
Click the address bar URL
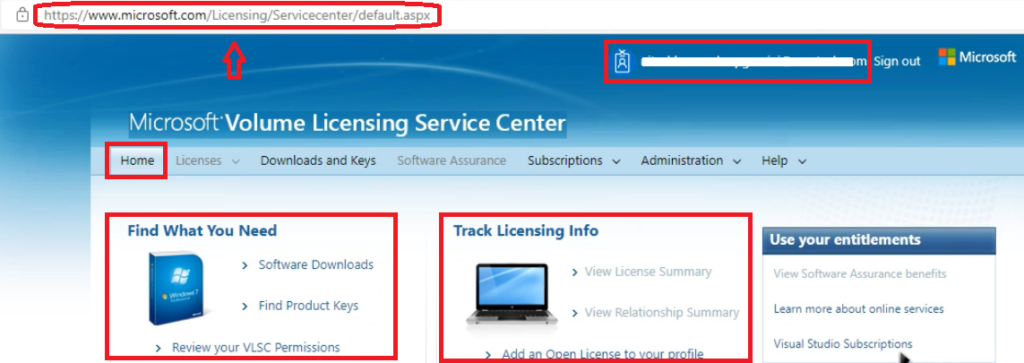pyautogui.click(x=238, y=15)
